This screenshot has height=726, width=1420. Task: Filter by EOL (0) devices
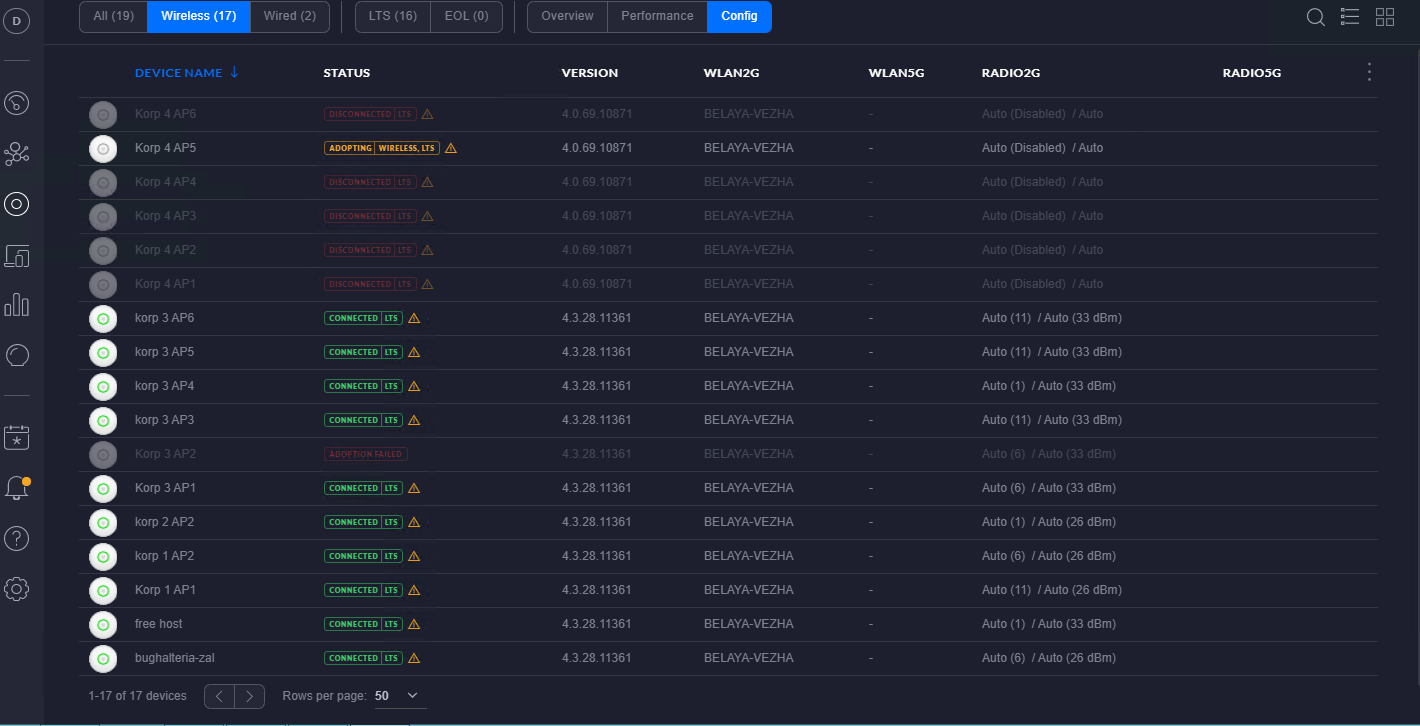(467, 16)
